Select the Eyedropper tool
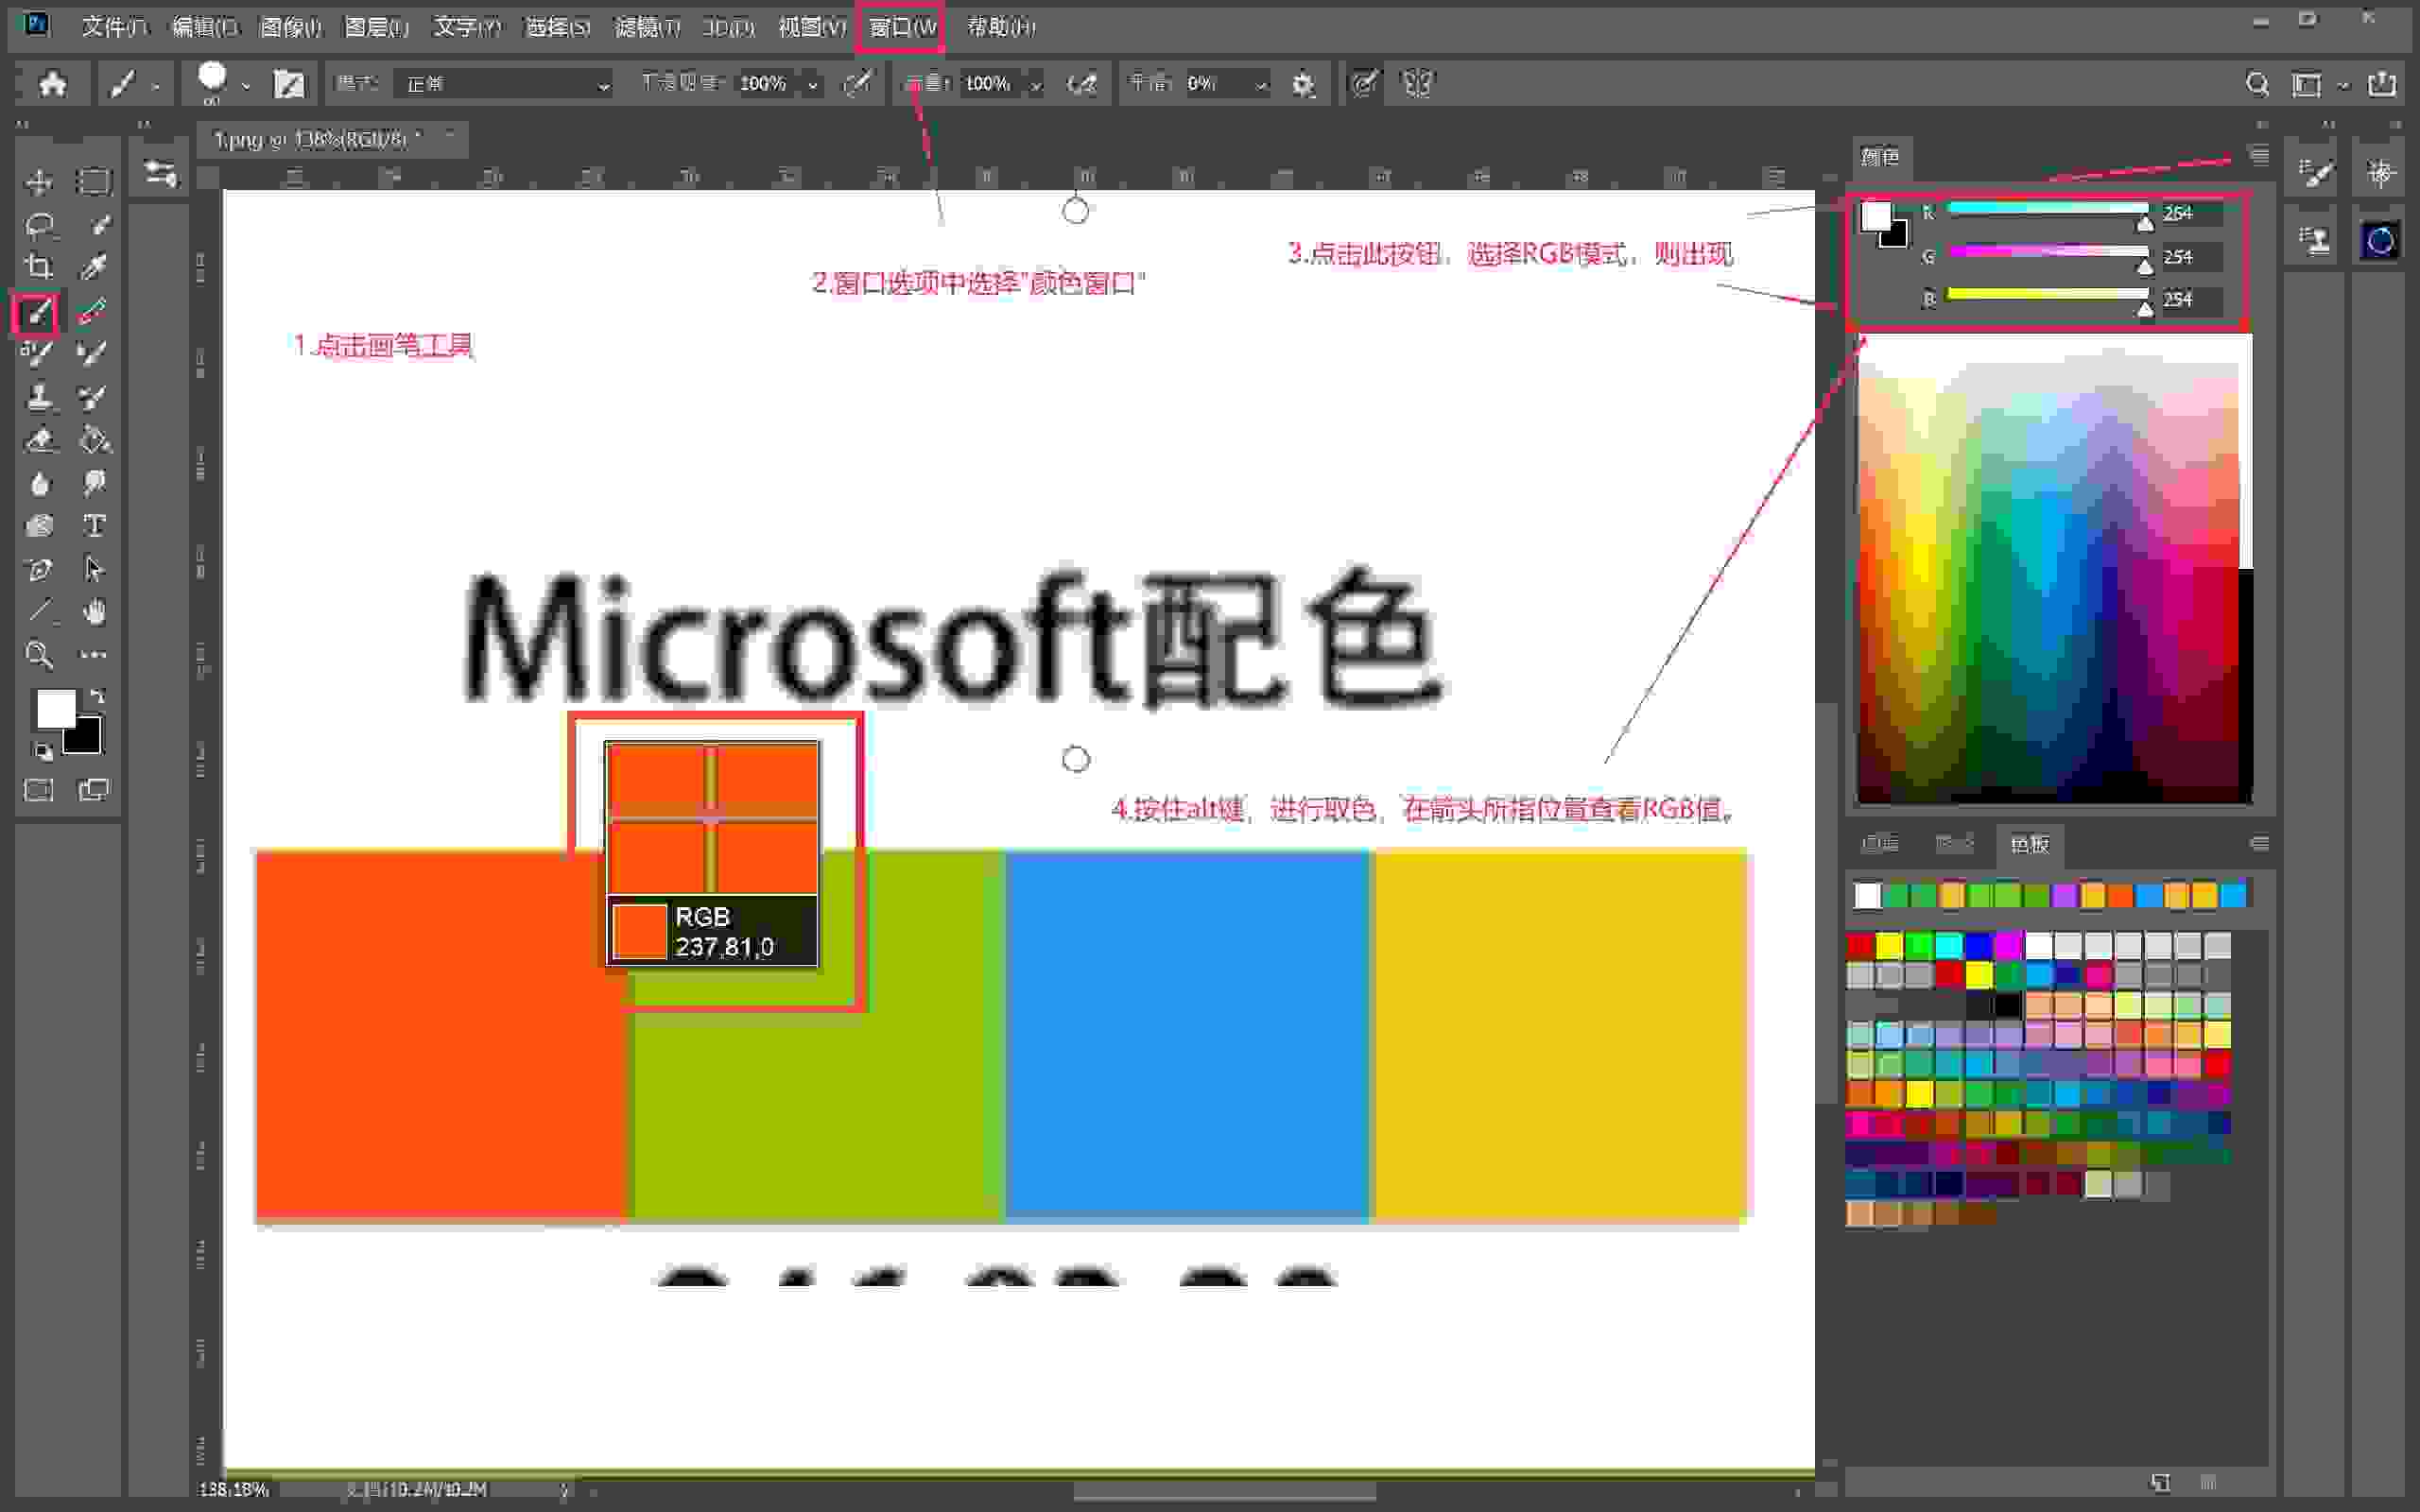Image resolution: width=2420 pixels, height=1512 pixels. [94, 267]
